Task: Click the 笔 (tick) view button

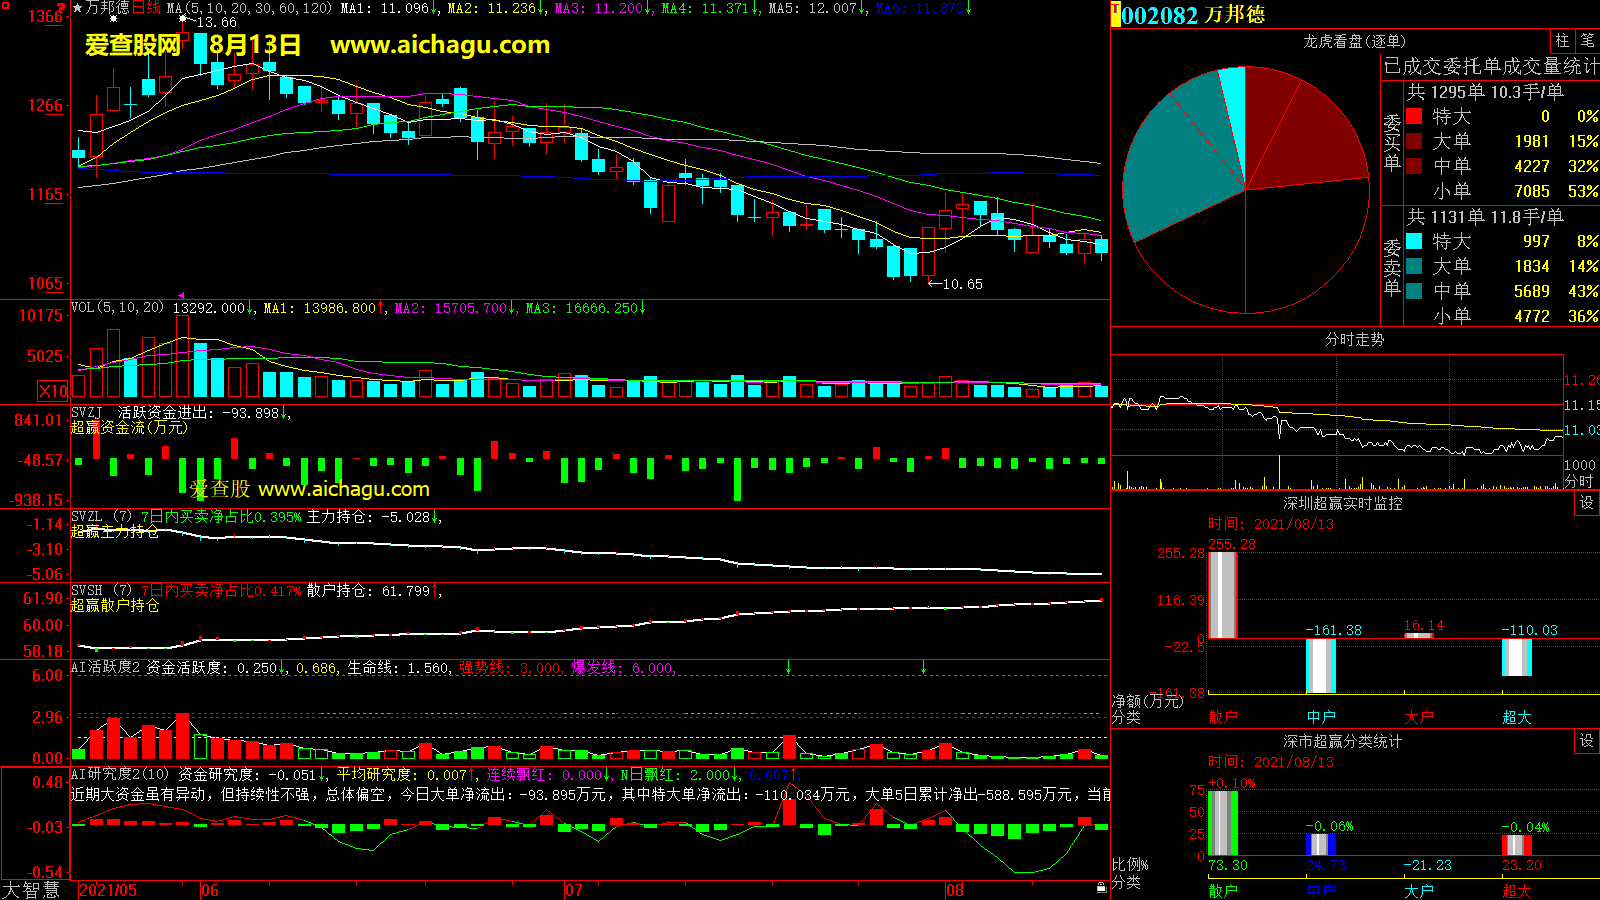Action: point(1587,41)
